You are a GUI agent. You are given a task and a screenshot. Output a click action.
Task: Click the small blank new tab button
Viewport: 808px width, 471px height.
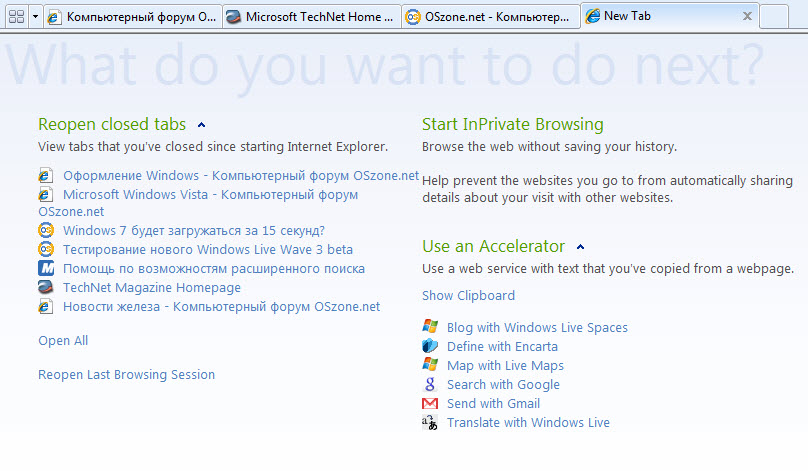tap(774, 17)
